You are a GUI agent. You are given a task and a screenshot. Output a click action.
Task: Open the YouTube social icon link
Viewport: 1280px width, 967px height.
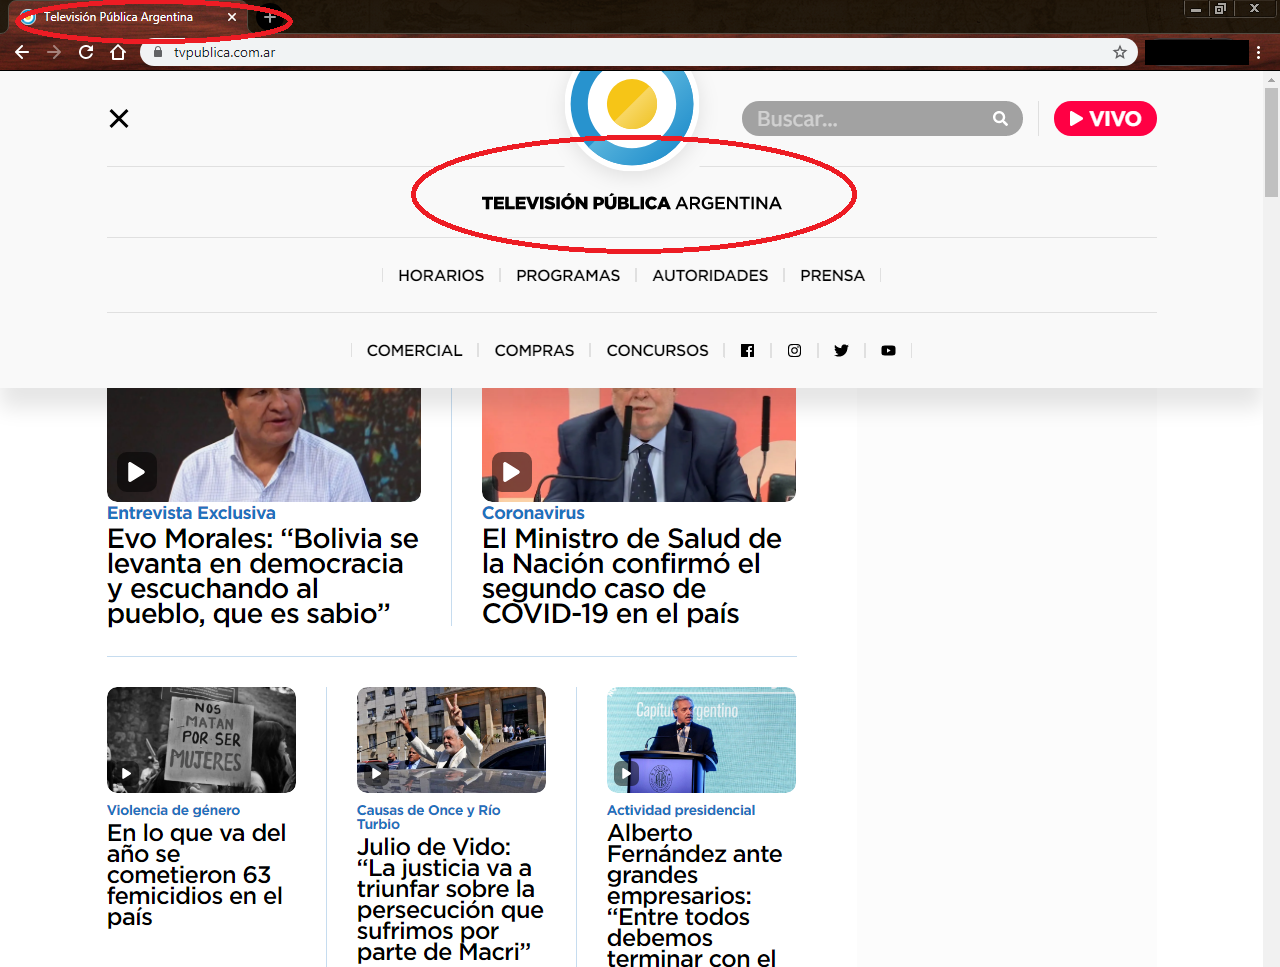coord(888,351)
